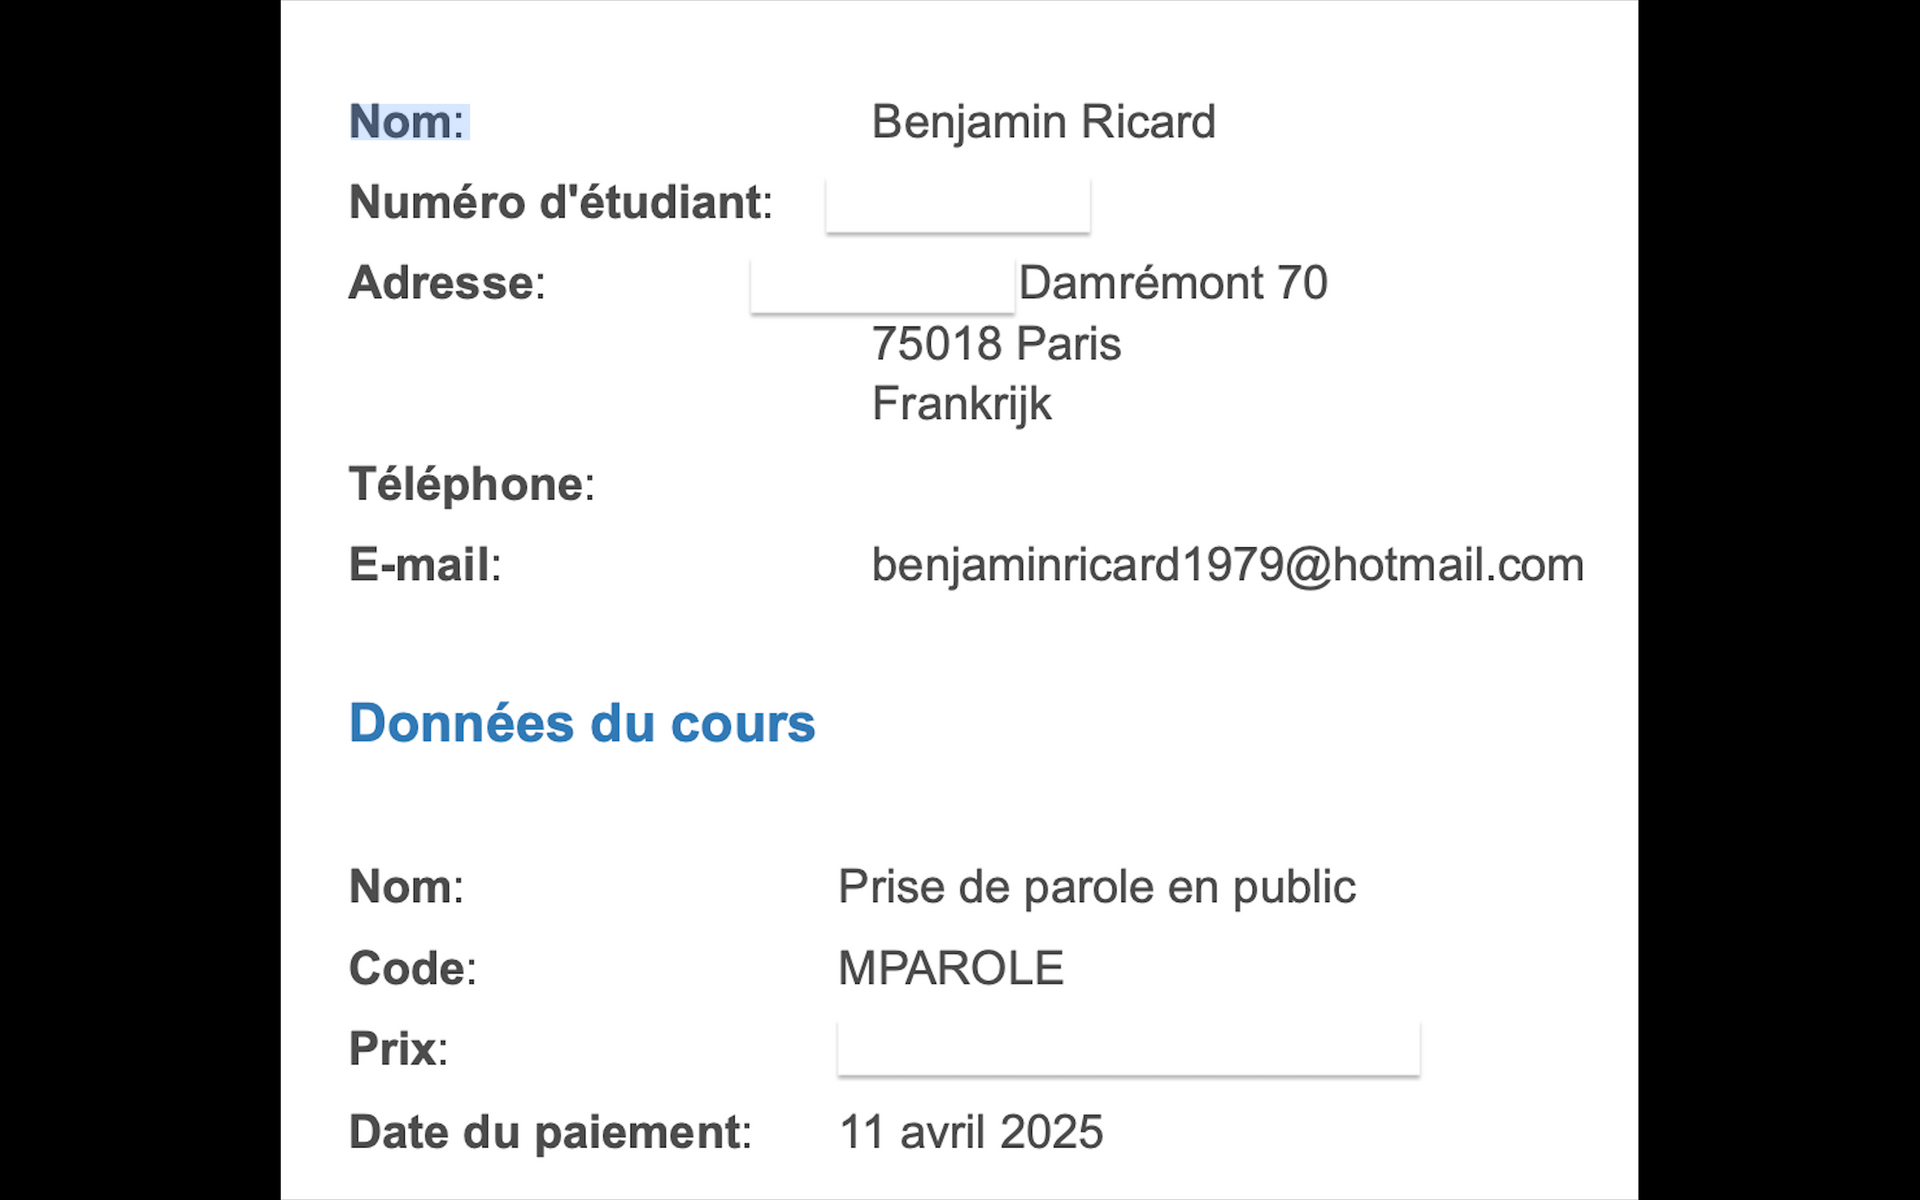Image resolution: width=1920 pixels, height=1200 pixels.
Task: Click the benjaminricard1979@hotmail.com email address
Action: [1227, 565]
